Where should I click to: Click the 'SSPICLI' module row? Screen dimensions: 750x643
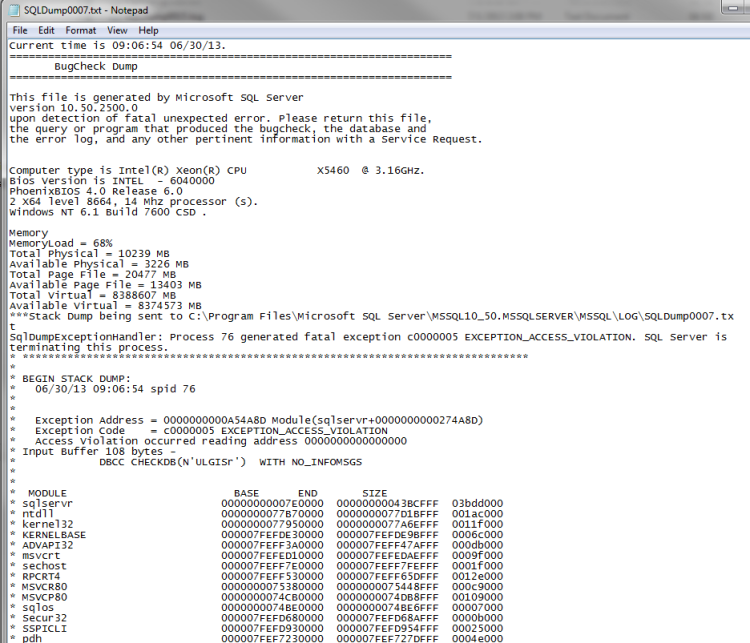click(256, 629)
